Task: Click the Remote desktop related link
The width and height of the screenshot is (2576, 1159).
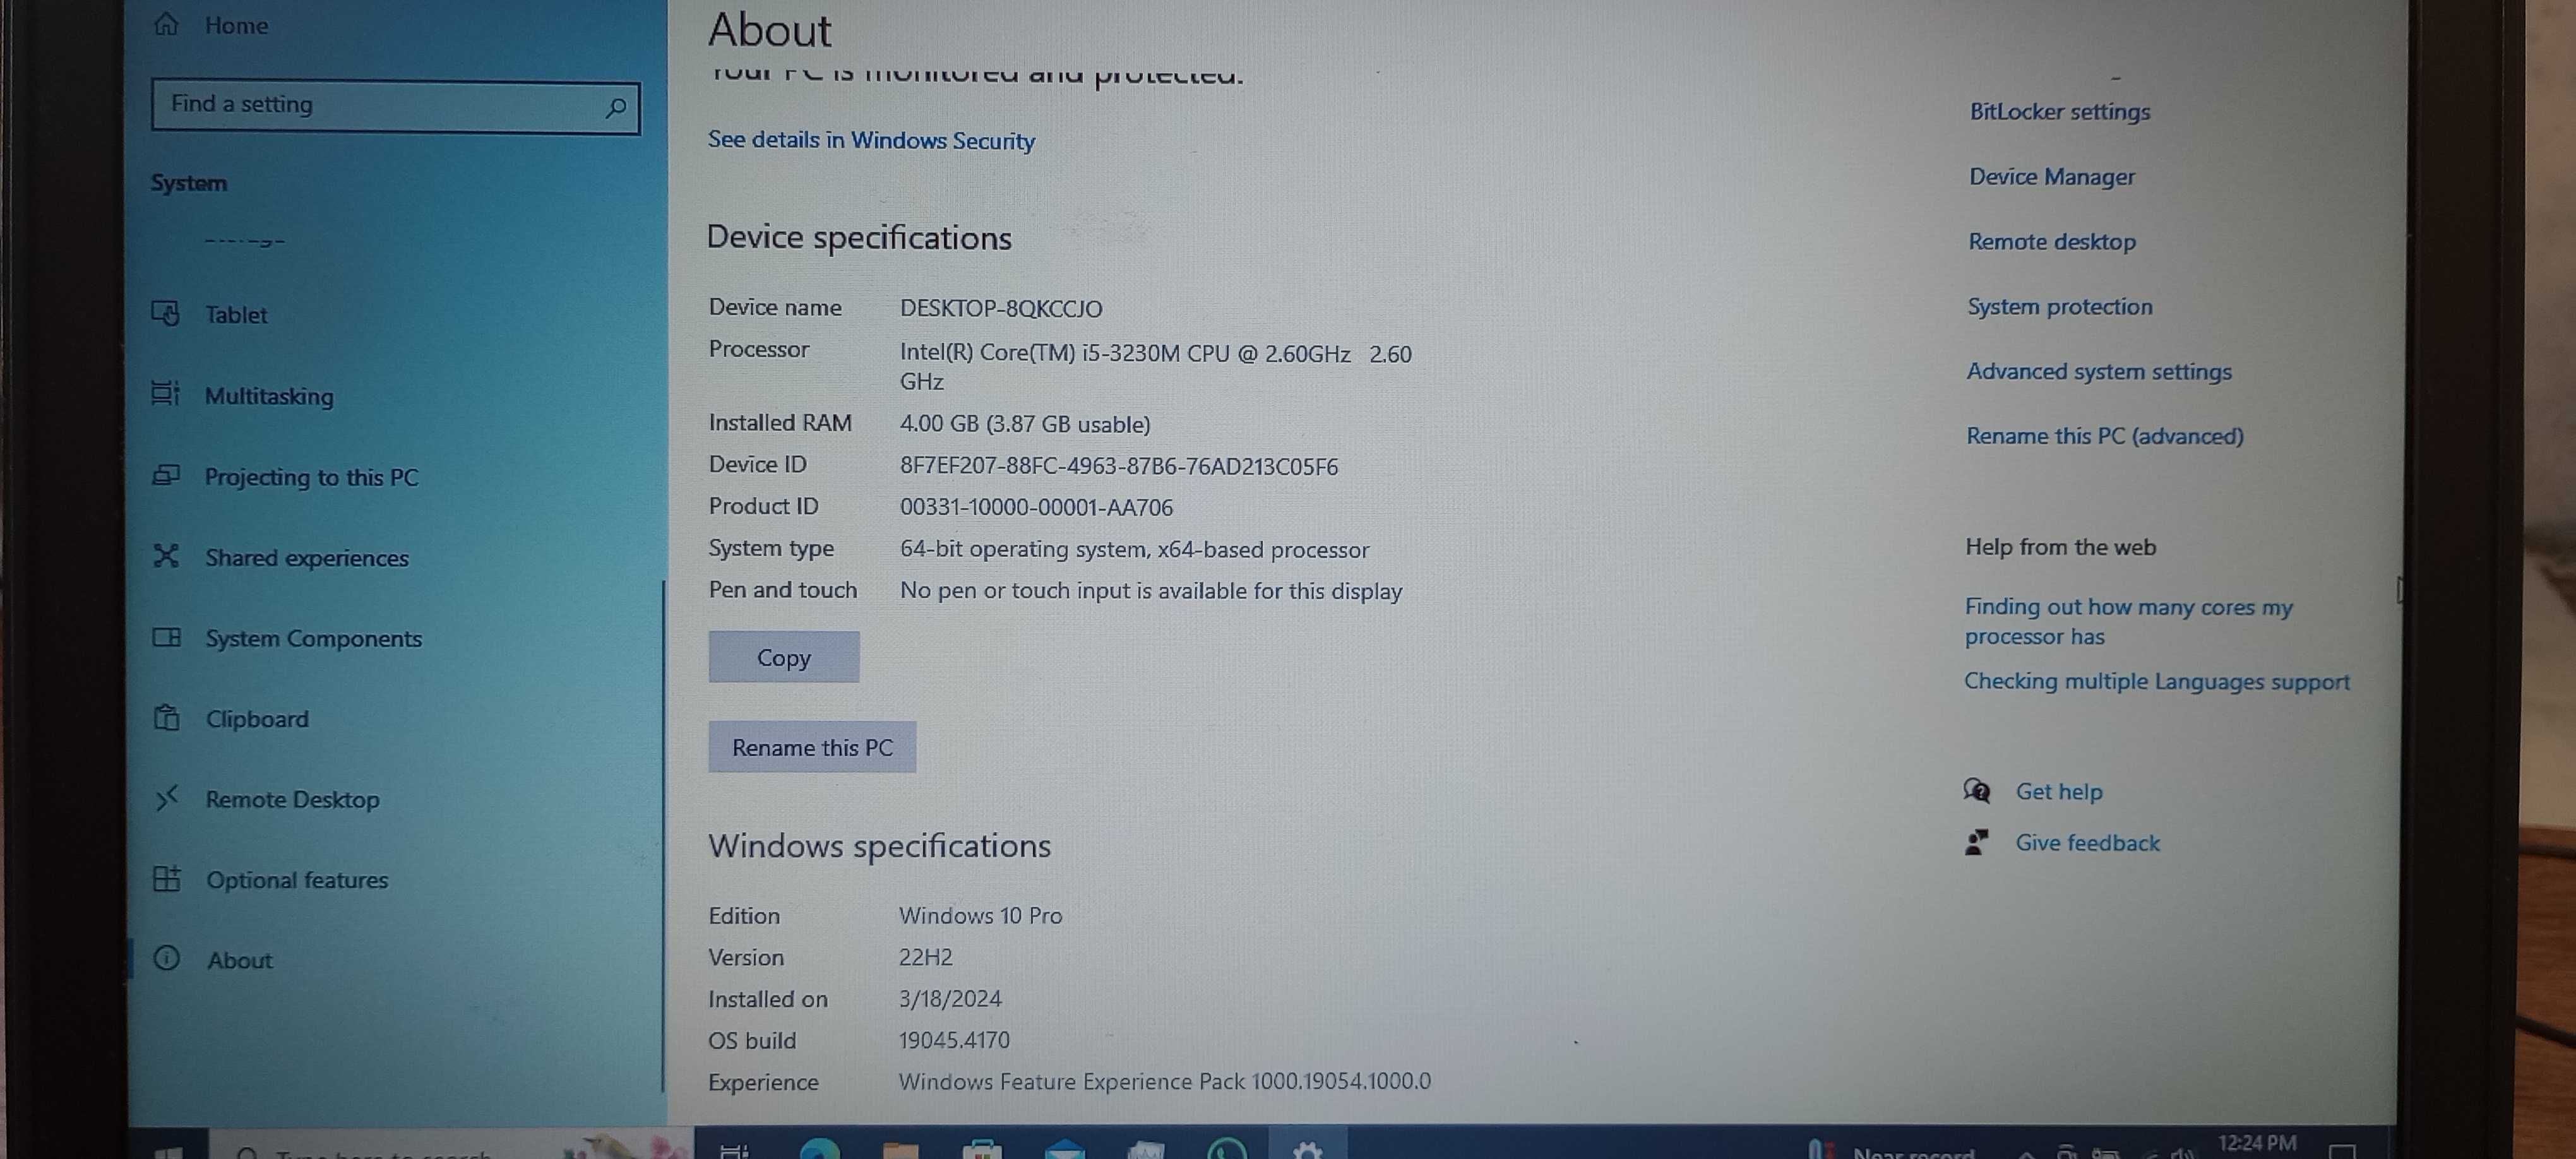Action: pyautogui.click(x=2051, y=241)
